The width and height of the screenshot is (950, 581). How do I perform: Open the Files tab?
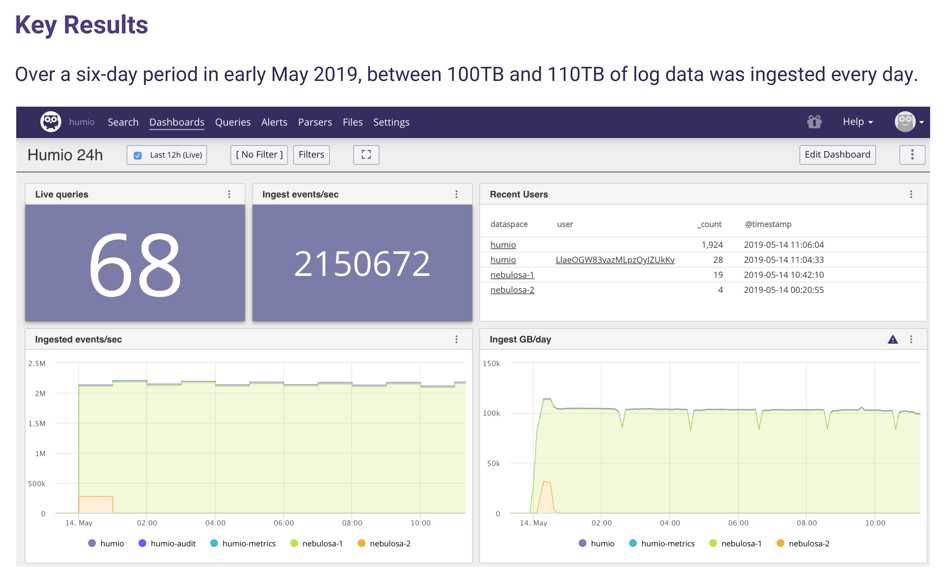point(353,122)
